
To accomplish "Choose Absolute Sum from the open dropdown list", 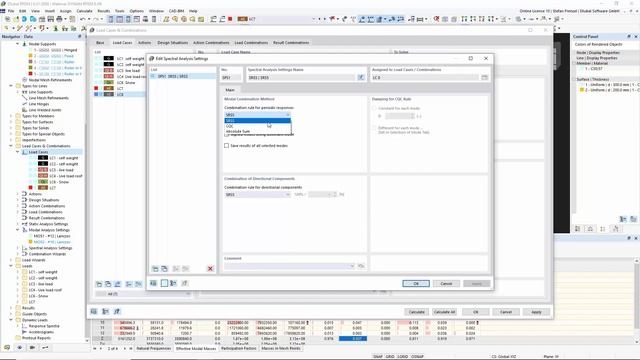I will point(258,131).
